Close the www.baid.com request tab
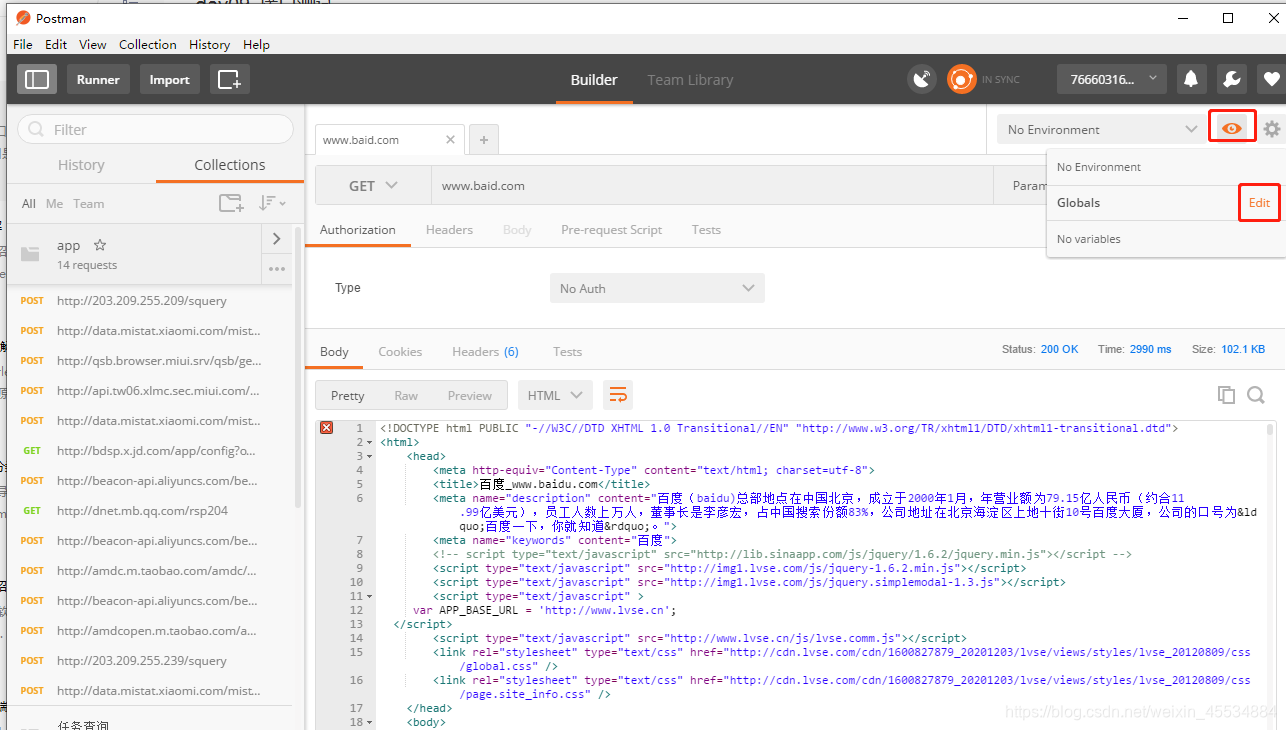Screen dimensions: 1286x730 [x=451, y=140]
